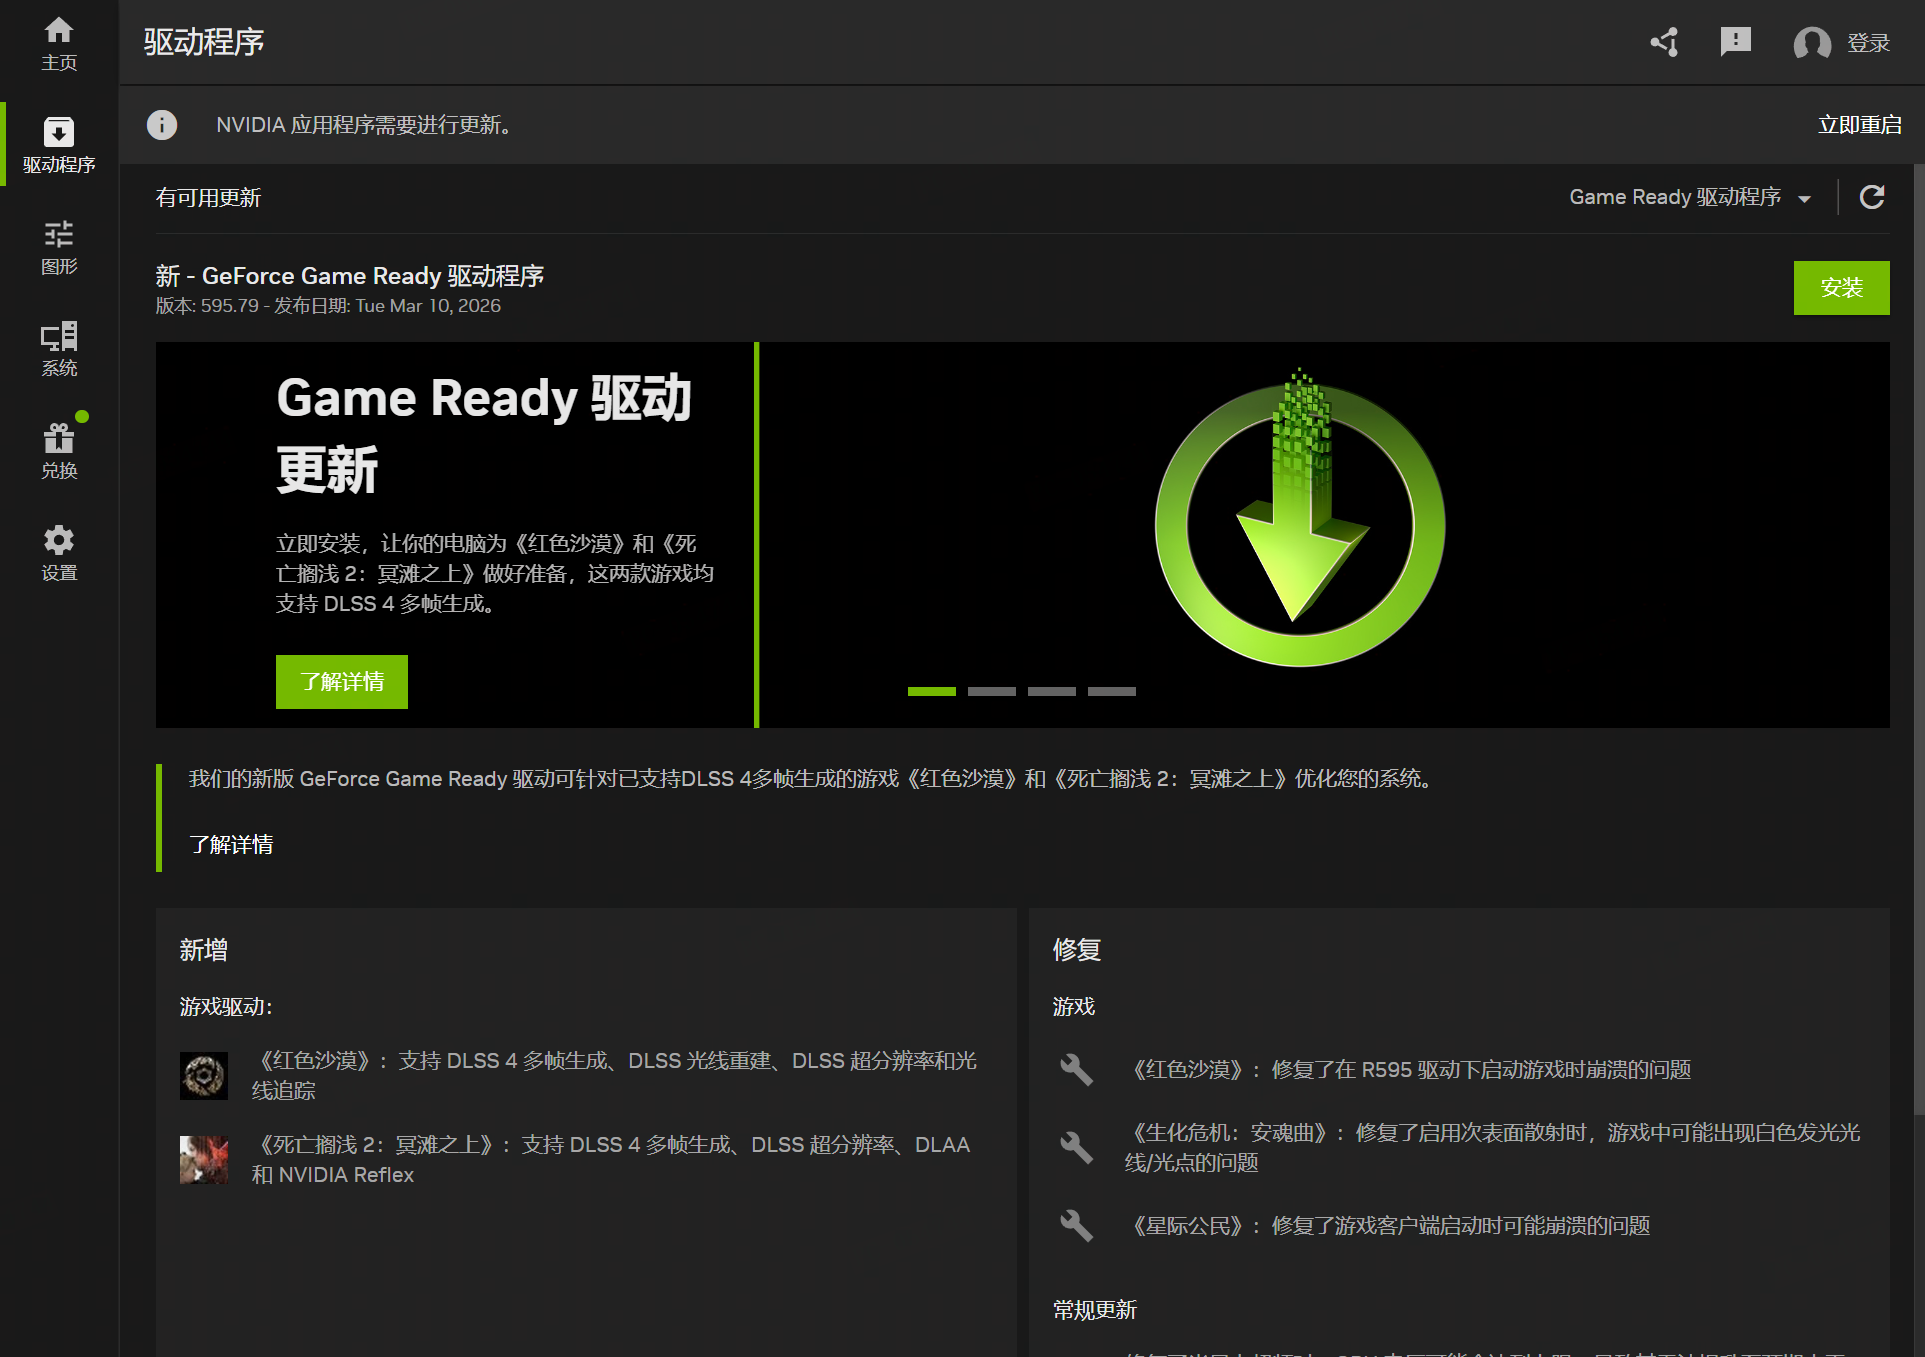
Task: Click 红色沙漠 game thumbnail in 新增
Action: pos(204,1076)
